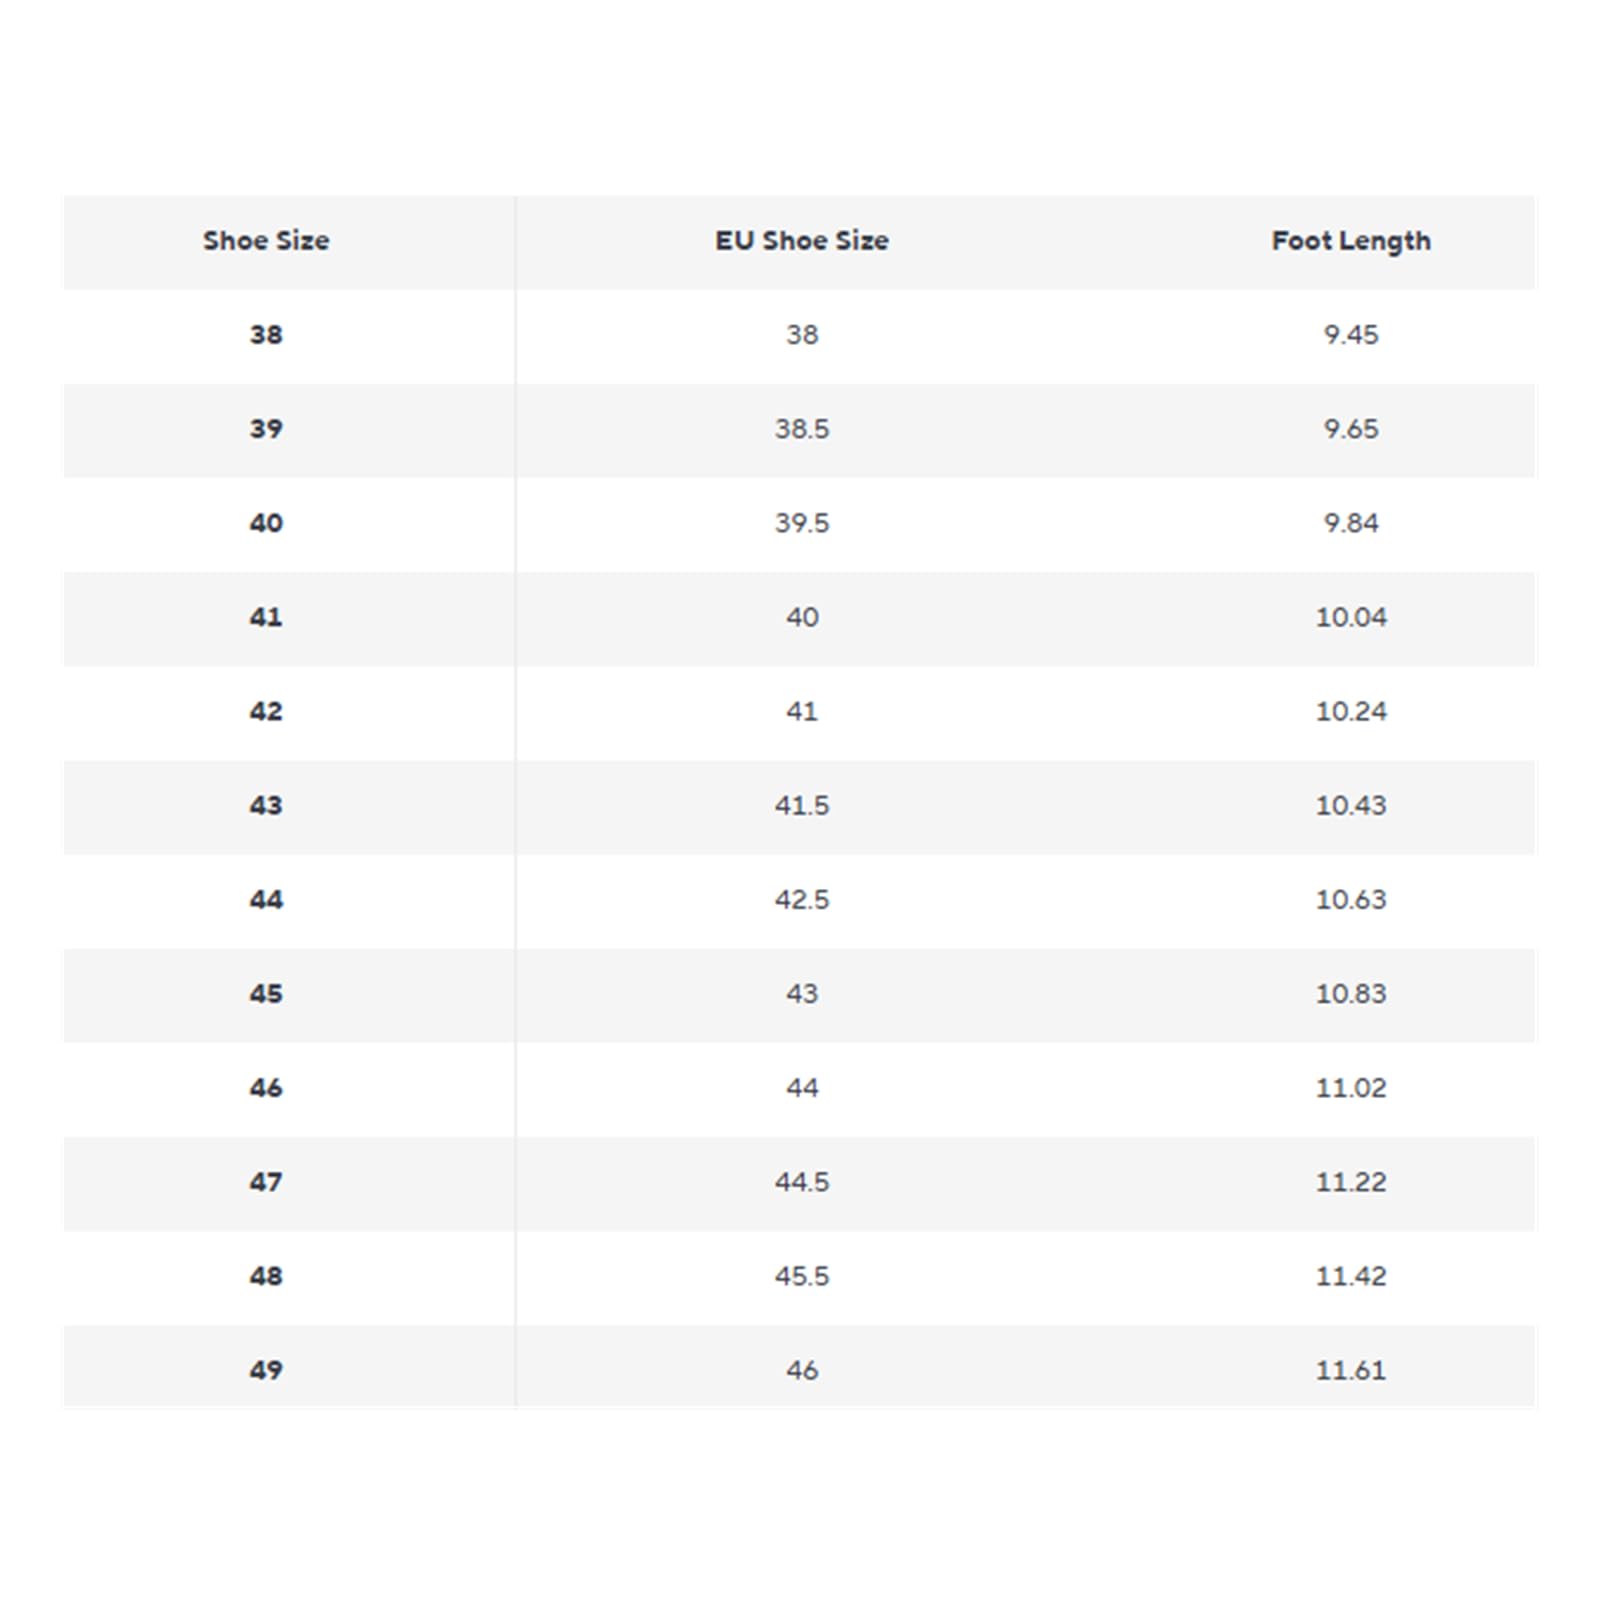Select shoe size 46 row label
This screenshot has height=1600, width=1600.
(266, 1087)
